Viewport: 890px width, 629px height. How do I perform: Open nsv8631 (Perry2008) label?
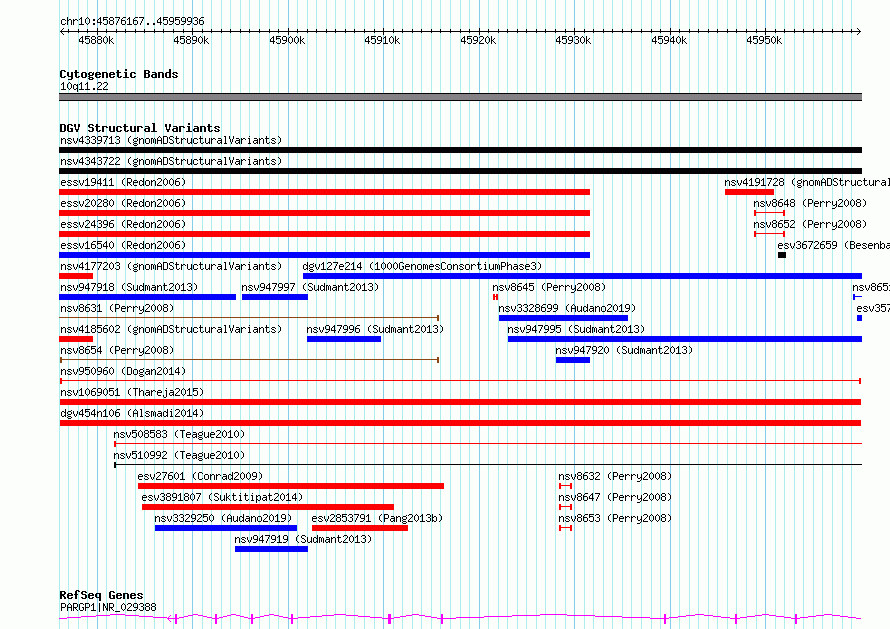(117, 308)
